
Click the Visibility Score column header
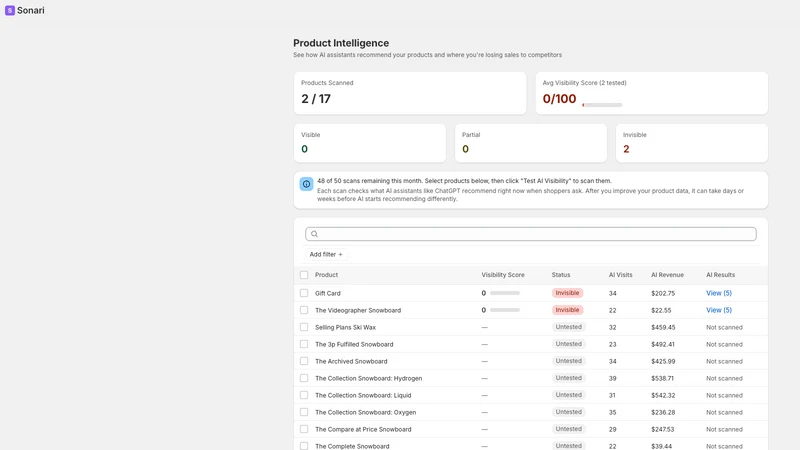coord(503,275)
